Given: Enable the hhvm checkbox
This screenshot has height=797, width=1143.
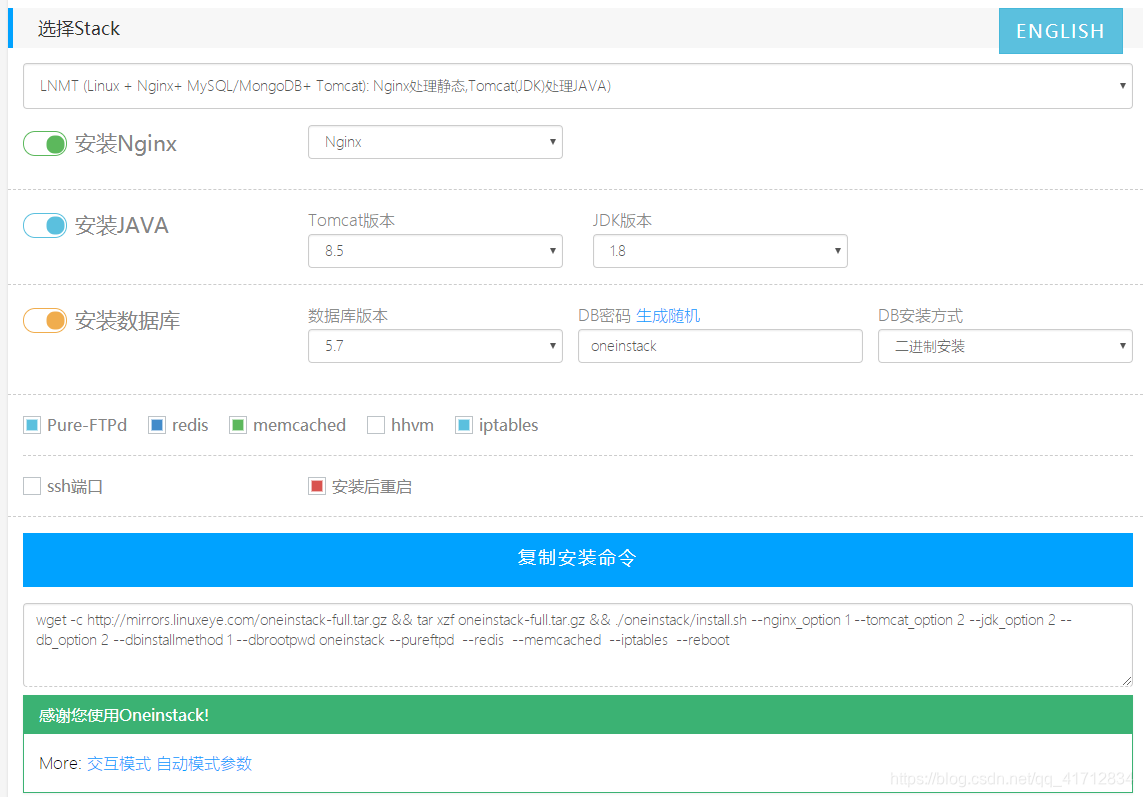Looking at the screenshot, I should (x=376, y=424).
